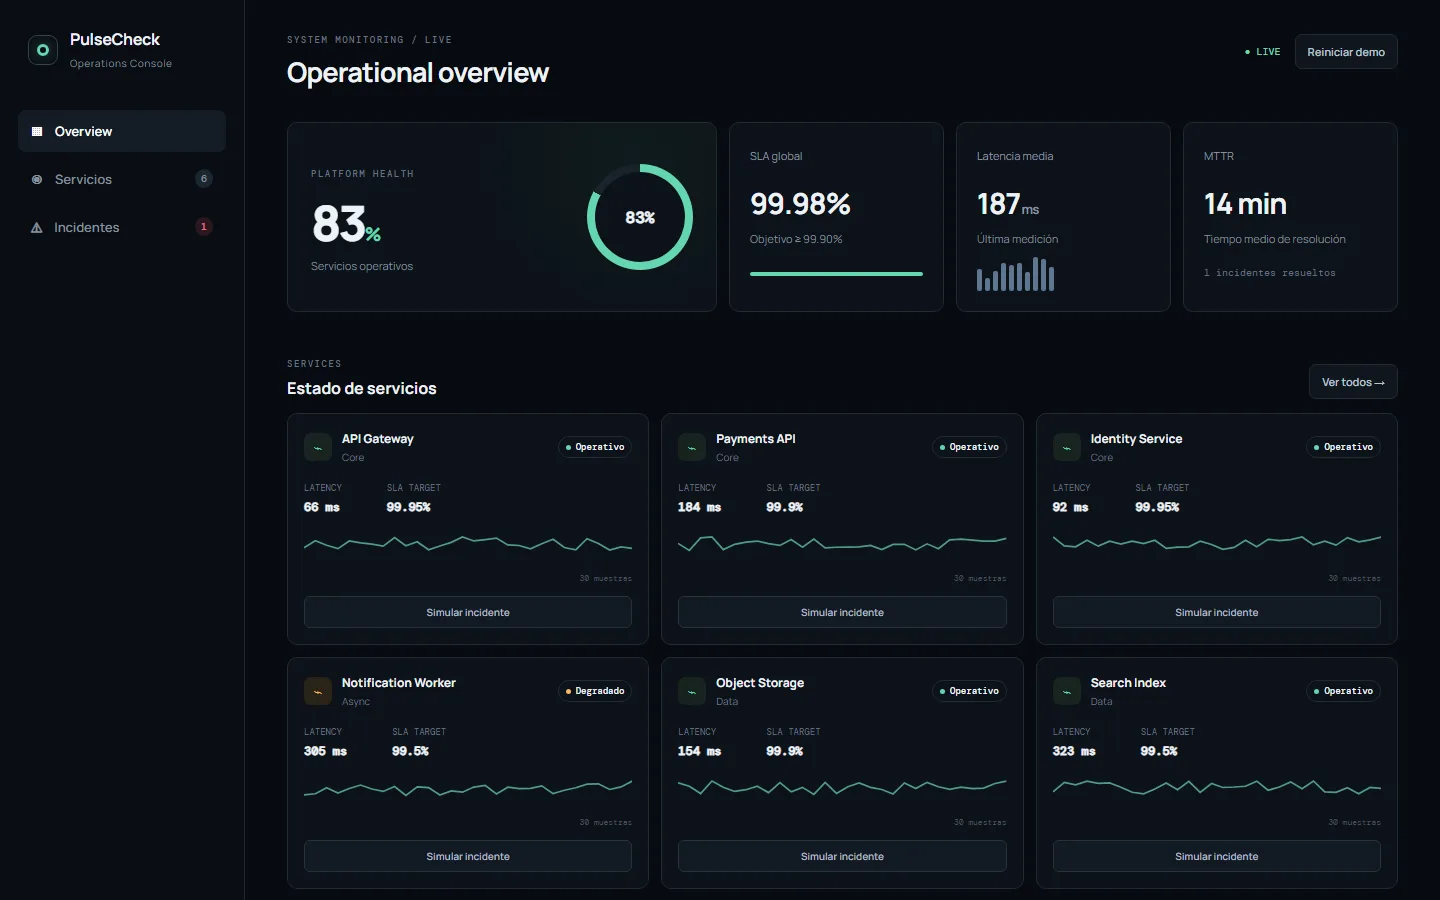Screen dimensions: 1440x900
Task: Click the Search Index service icon
Action: point(1067,691)
